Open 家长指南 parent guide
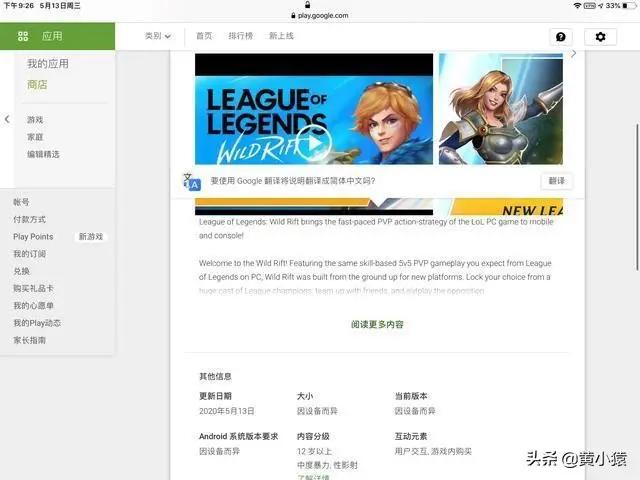640x480 pixels. 29,340
